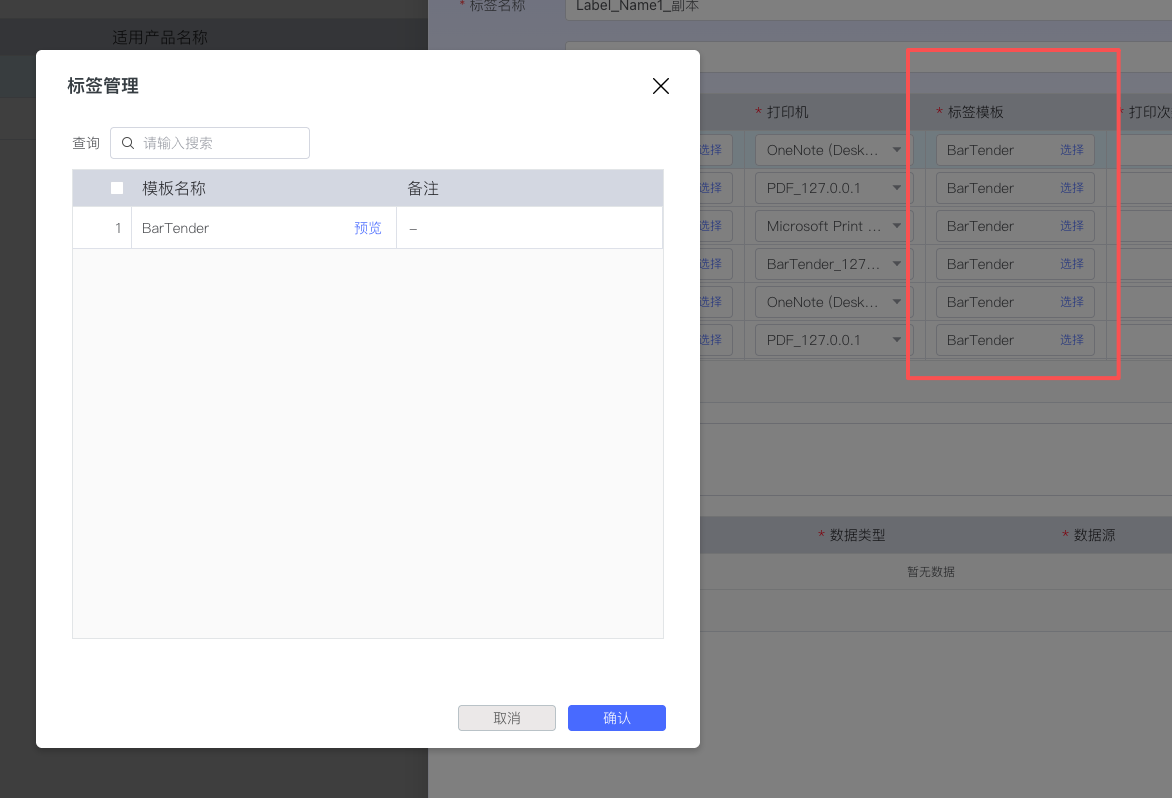Click the 模板名称 column header
The height and width of the screenshot is (798, 1172).
(174, 188)
